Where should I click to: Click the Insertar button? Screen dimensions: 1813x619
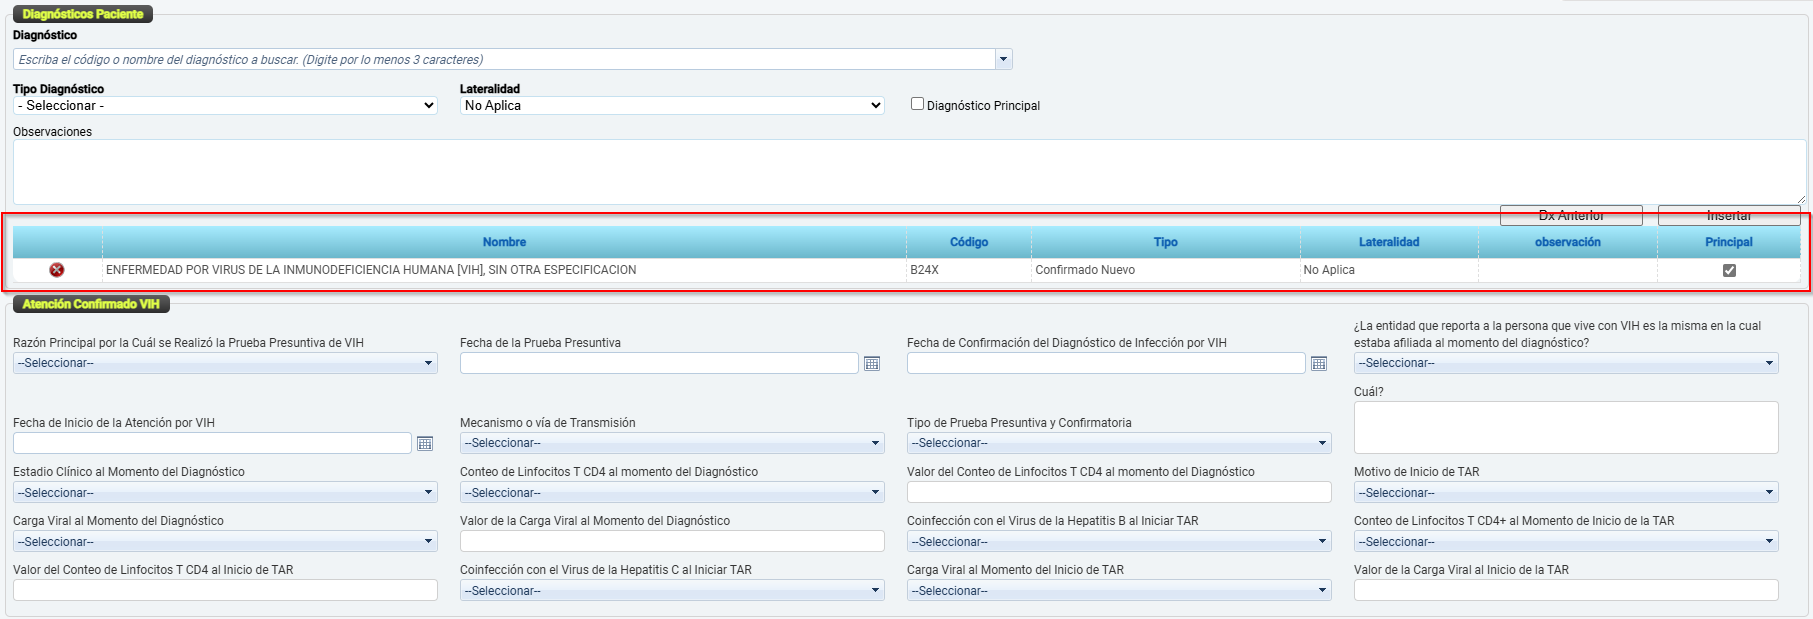pyautogui.click(x=1729, y=215)
